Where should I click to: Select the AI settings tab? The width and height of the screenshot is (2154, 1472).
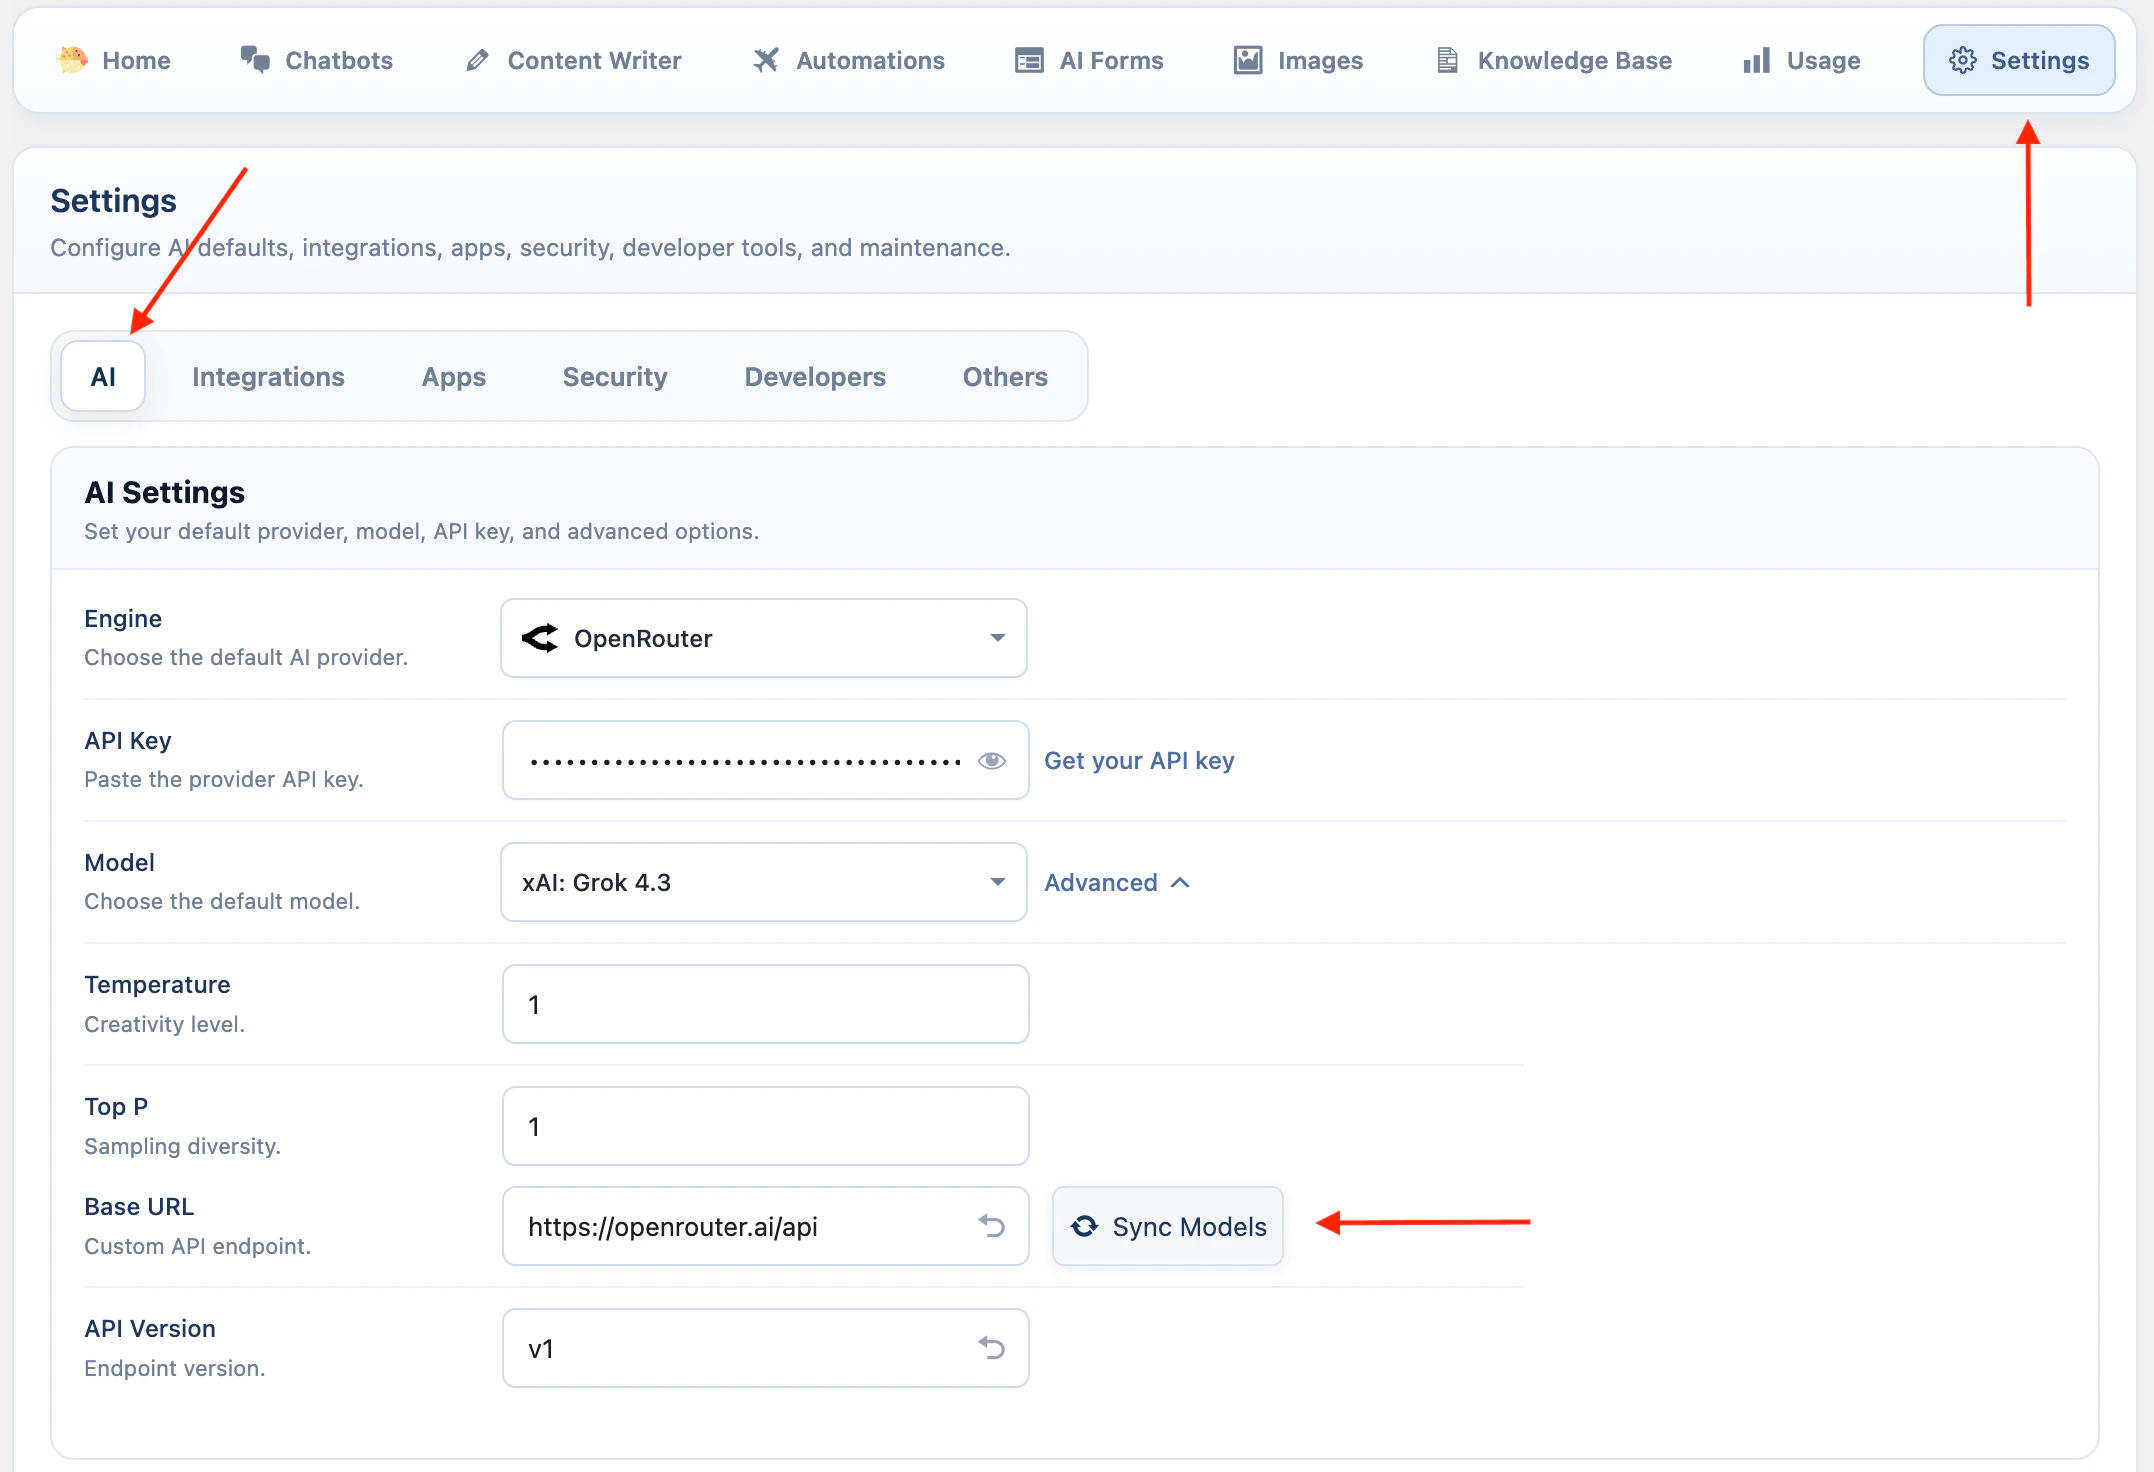[x=103, y=377]
